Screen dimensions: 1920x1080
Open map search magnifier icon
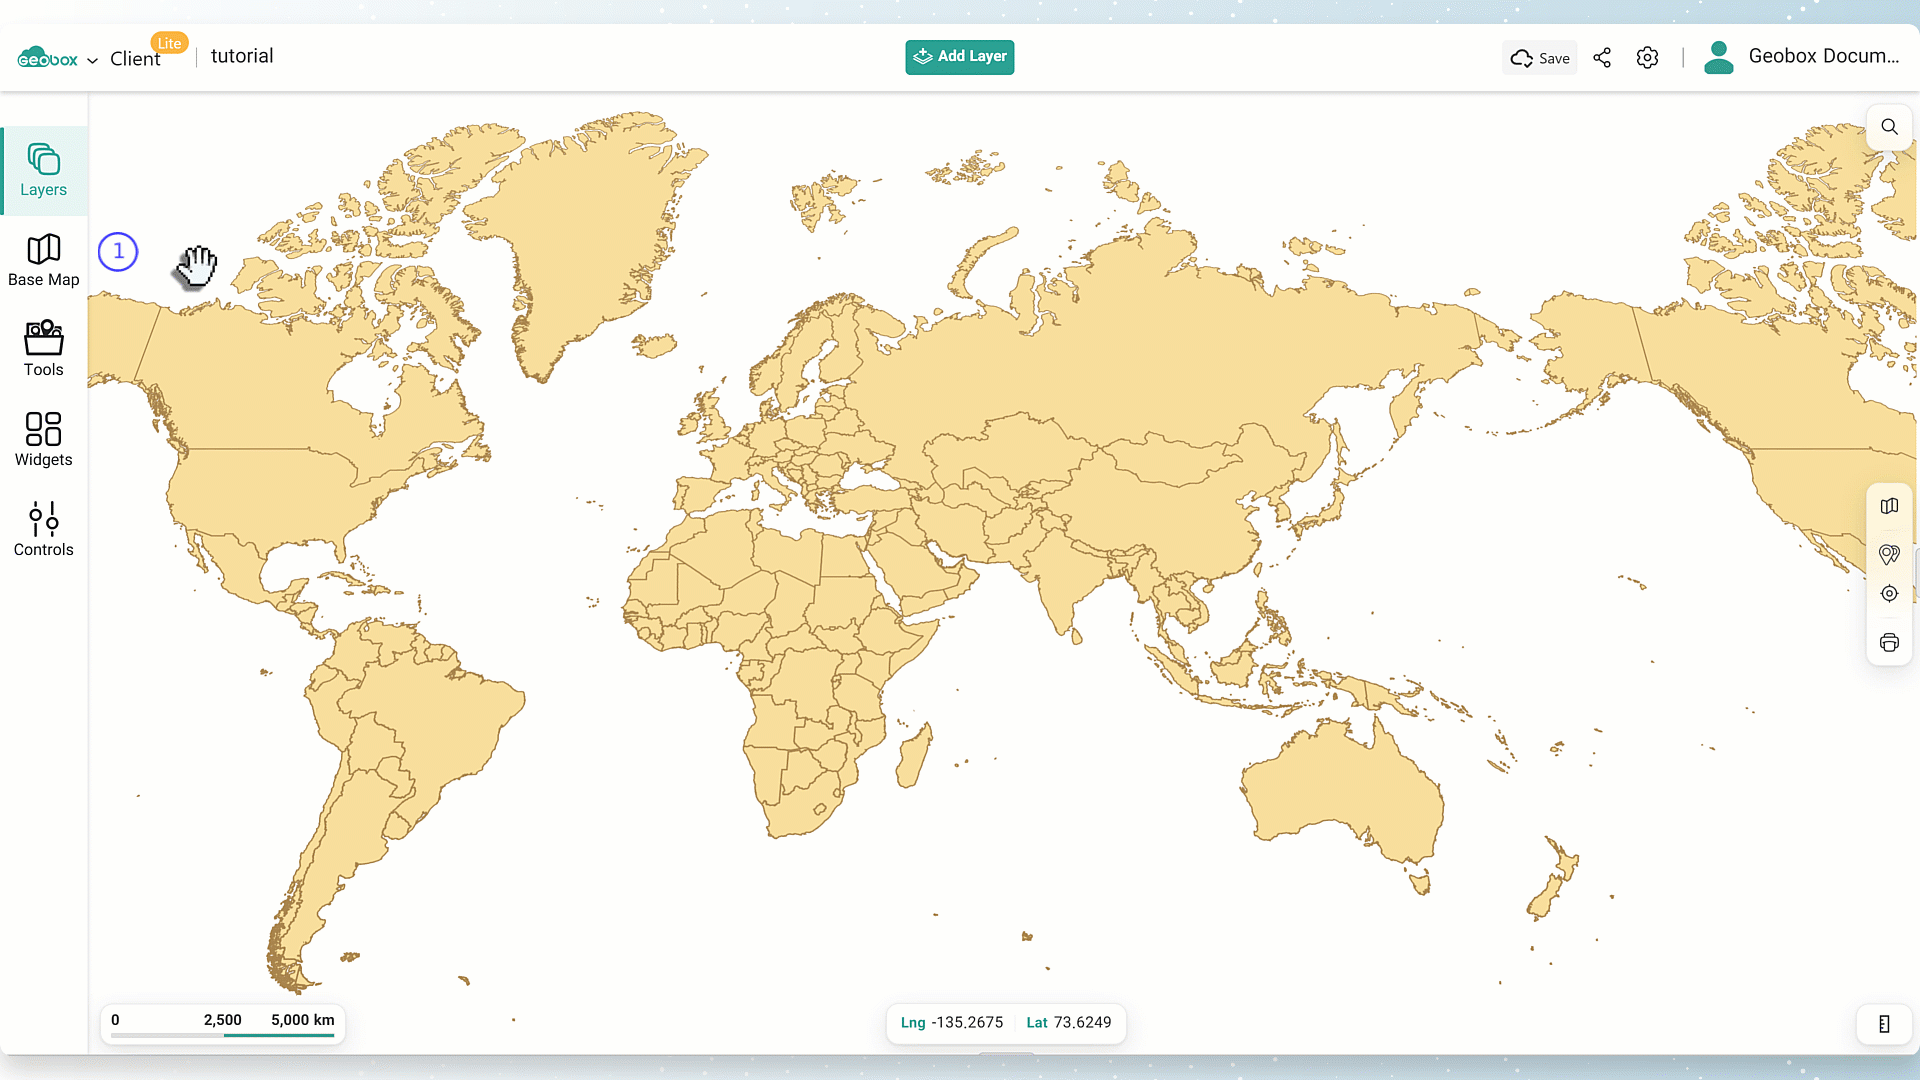point(1889,127)
